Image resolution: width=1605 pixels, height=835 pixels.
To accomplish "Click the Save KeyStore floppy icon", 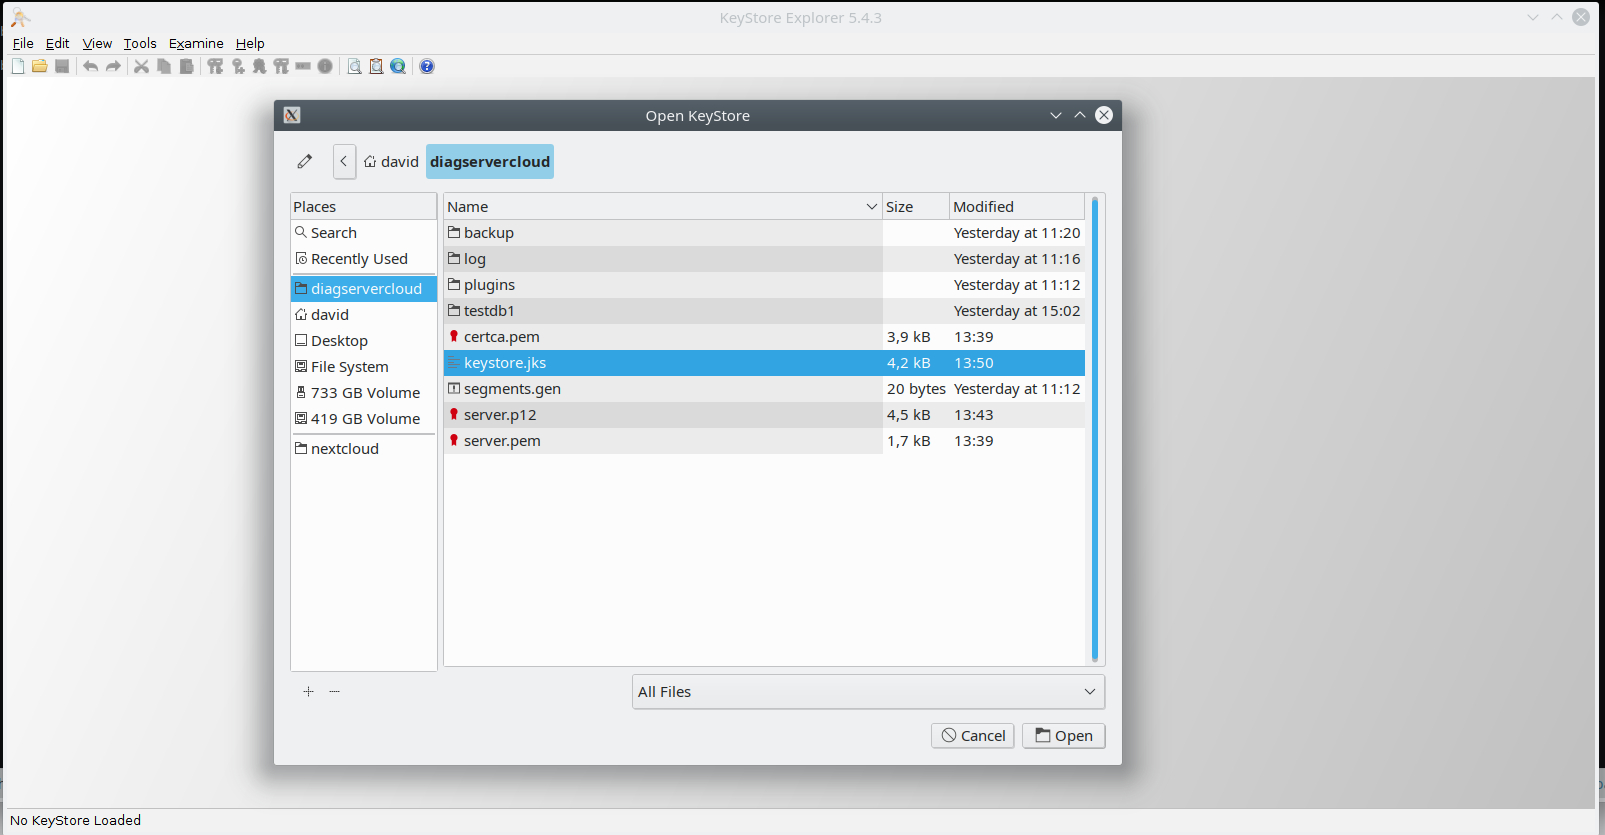I will click(62, 66).
